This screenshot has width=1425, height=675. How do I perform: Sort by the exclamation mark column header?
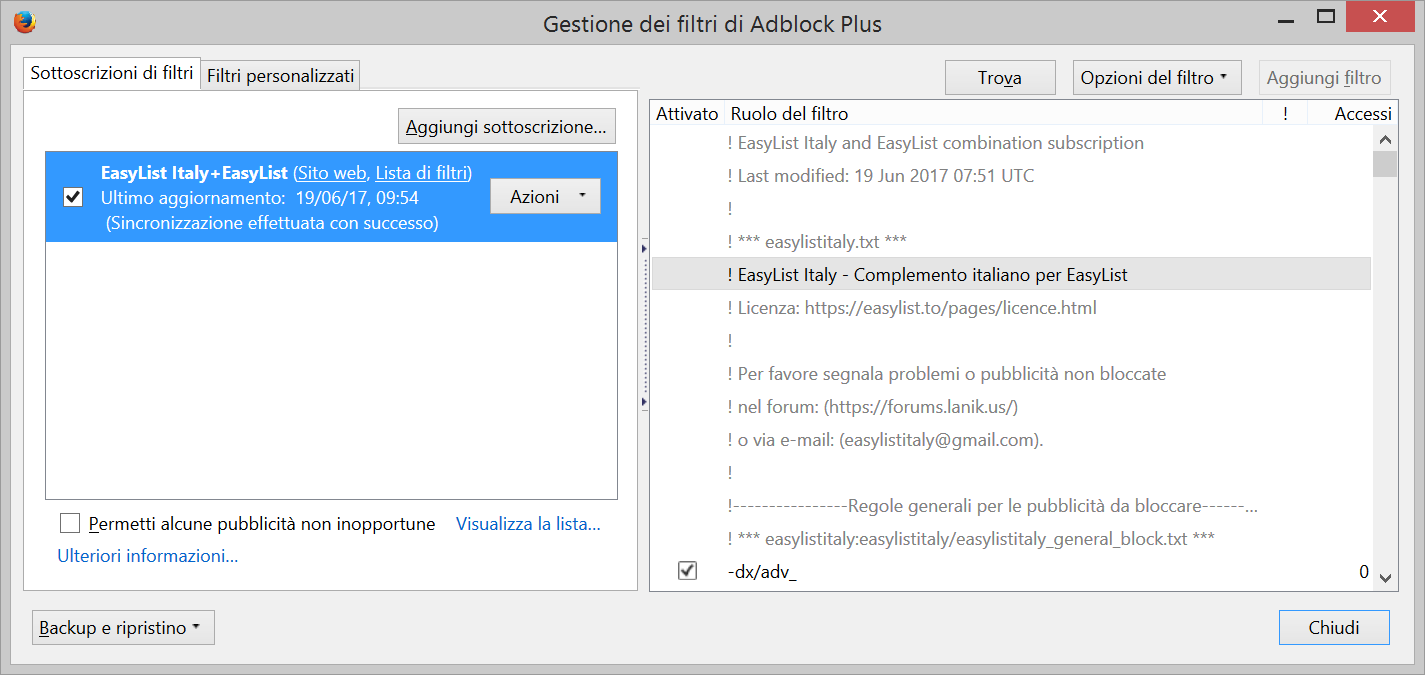1285,114
